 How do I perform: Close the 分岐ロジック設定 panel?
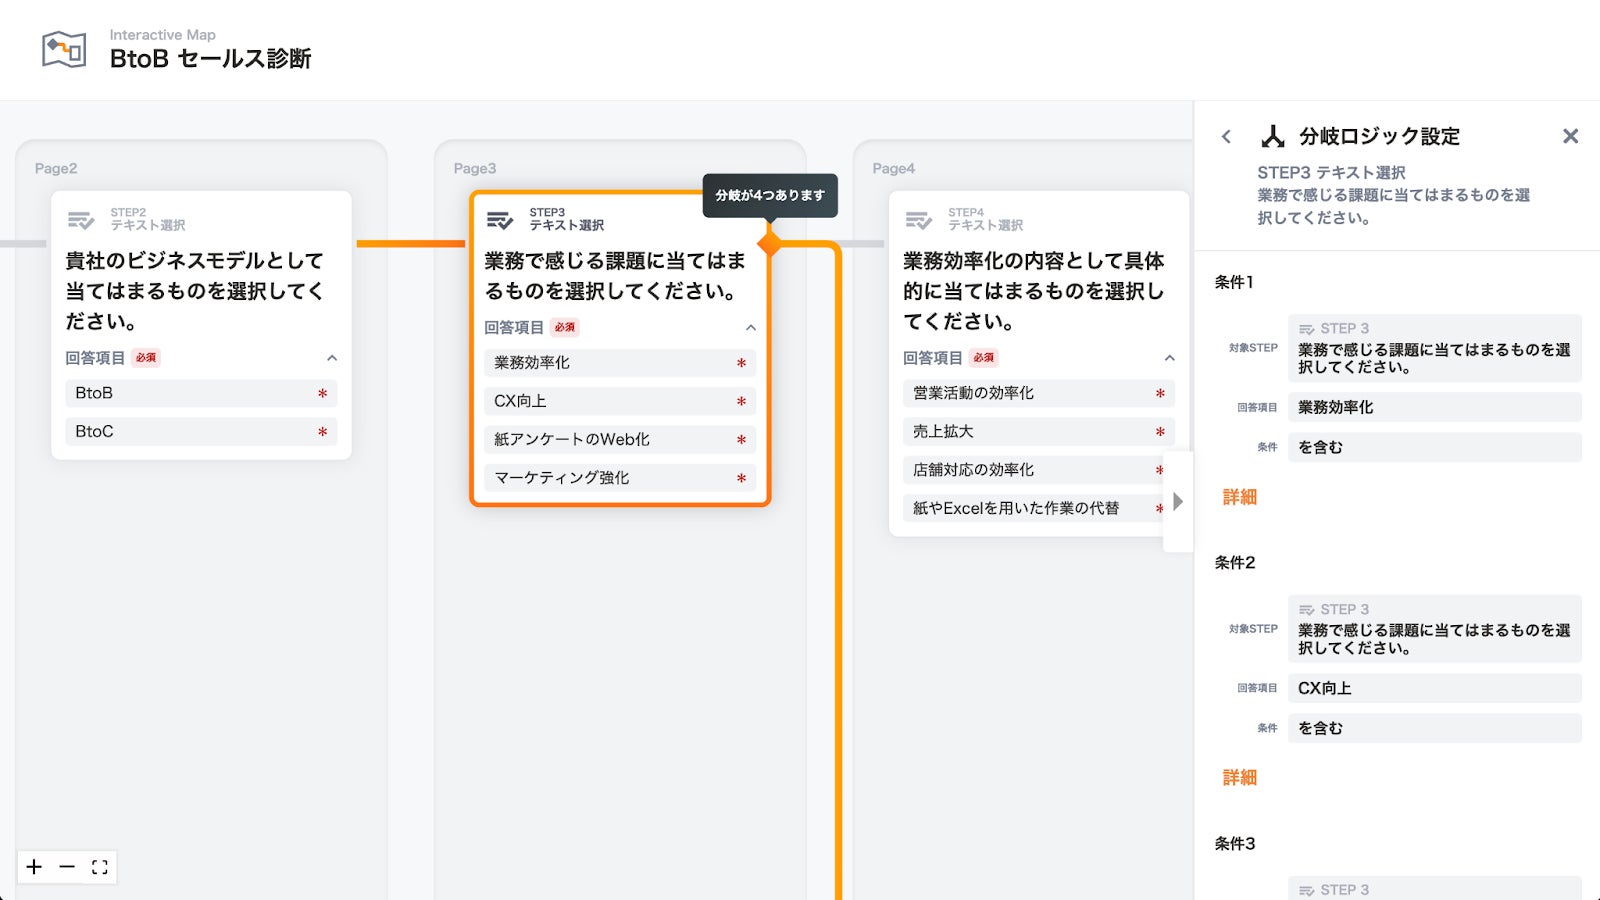pyautogui.click(x=1570, y=136)
